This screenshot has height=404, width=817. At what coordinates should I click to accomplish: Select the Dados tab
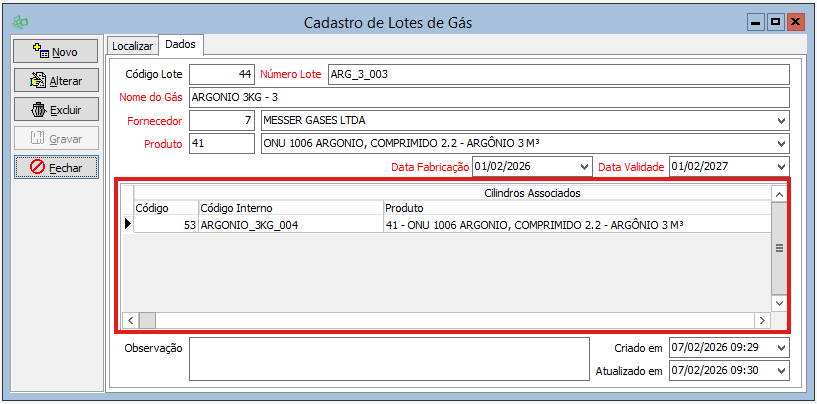180,45
